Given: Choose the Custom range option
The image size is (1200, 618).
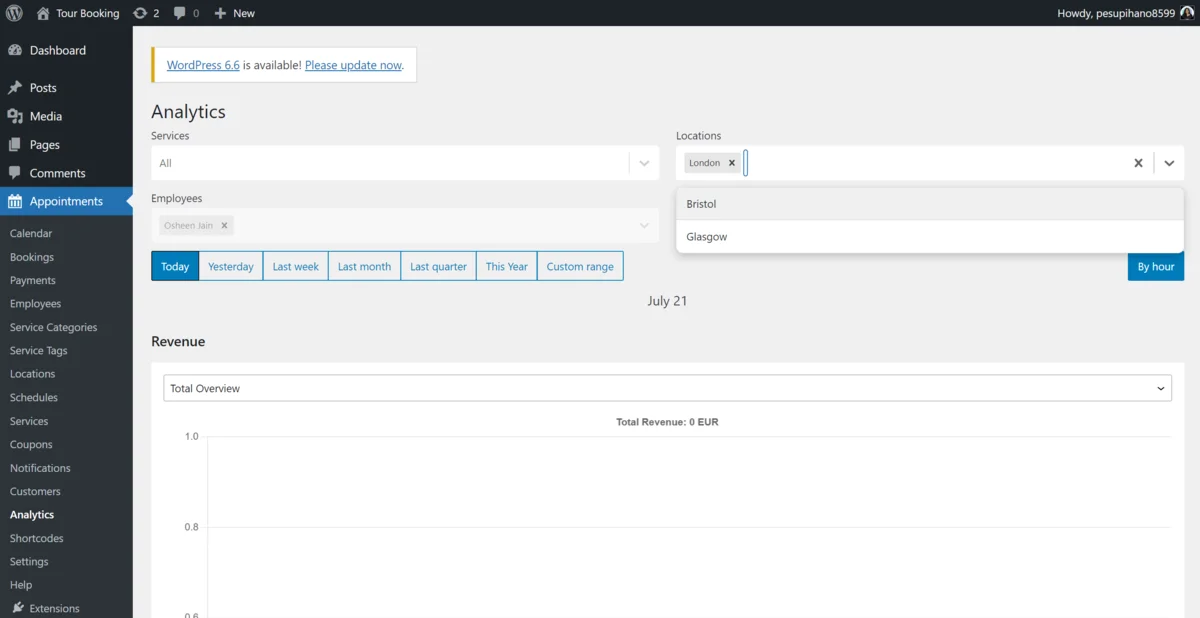Looking at the screenshot, I should click(580, 266).
